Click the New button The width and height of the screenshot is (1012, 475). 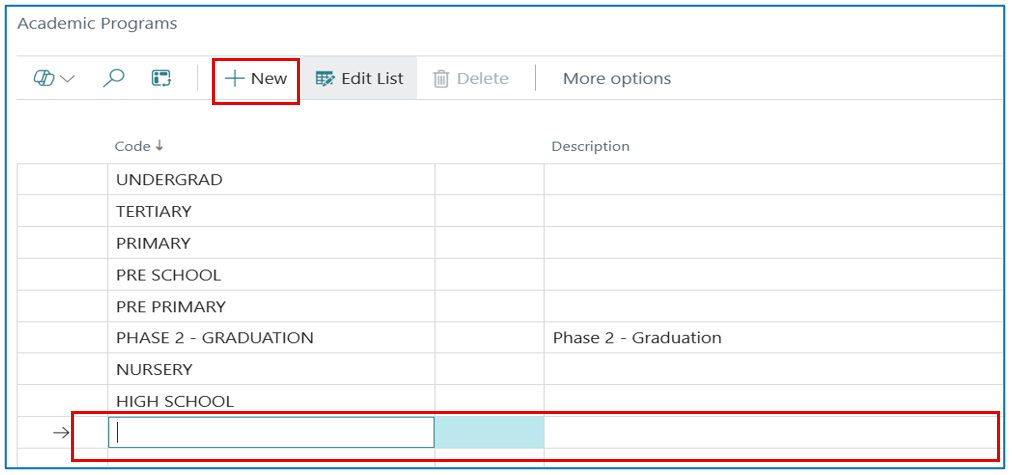[256, 79]
